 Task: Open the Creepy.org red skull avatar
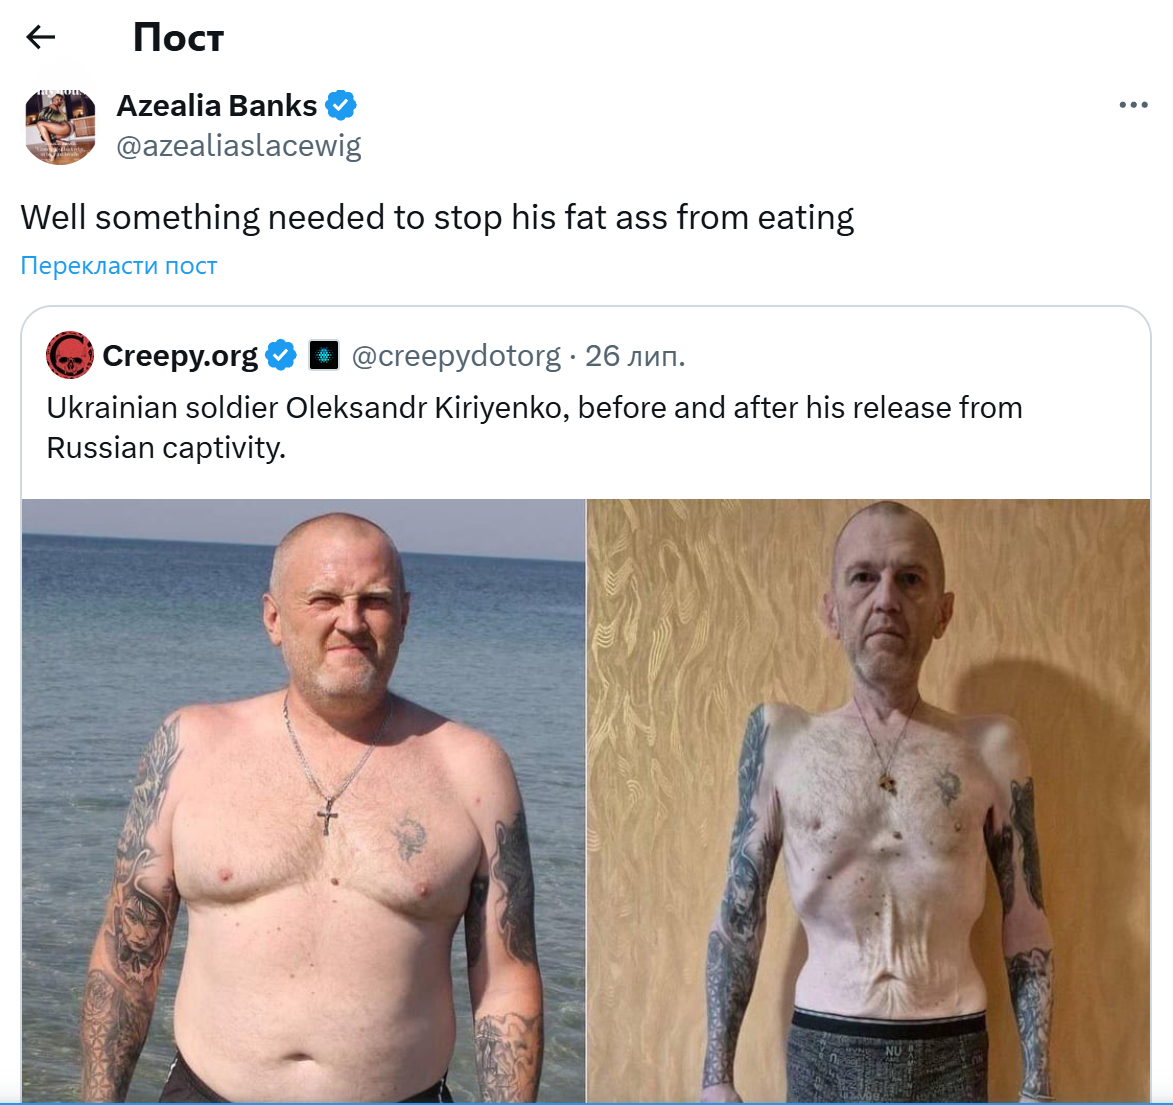70,355
